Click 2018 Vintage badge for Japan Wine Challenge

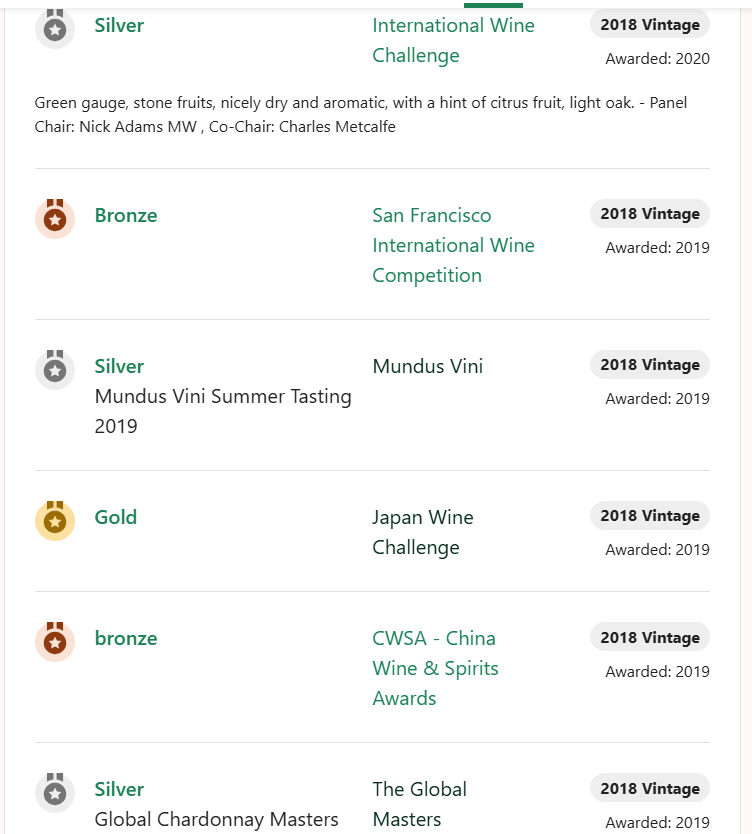click(650, 515)
